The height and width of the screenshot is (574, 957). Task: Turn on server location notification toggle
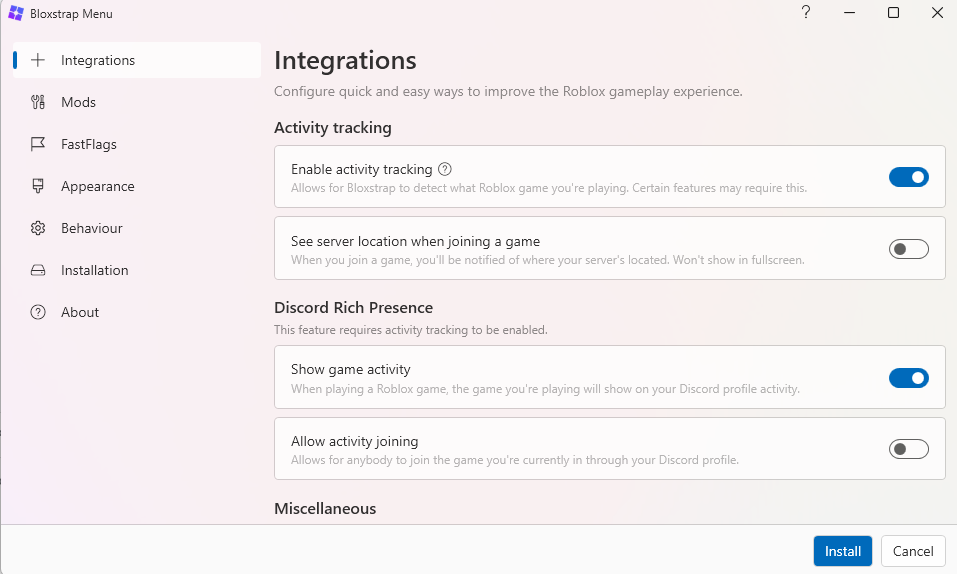coord(908,249)
